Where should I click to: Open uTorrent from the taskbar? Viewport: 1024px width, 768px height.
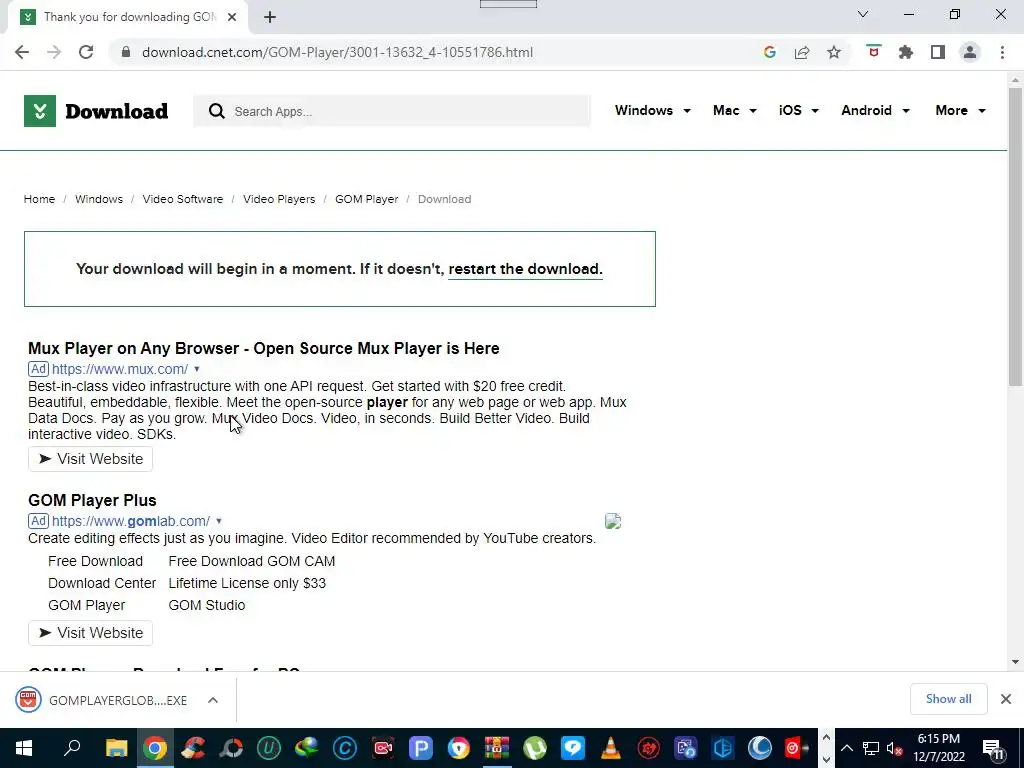pyautogui.click(x=535, y=748)
